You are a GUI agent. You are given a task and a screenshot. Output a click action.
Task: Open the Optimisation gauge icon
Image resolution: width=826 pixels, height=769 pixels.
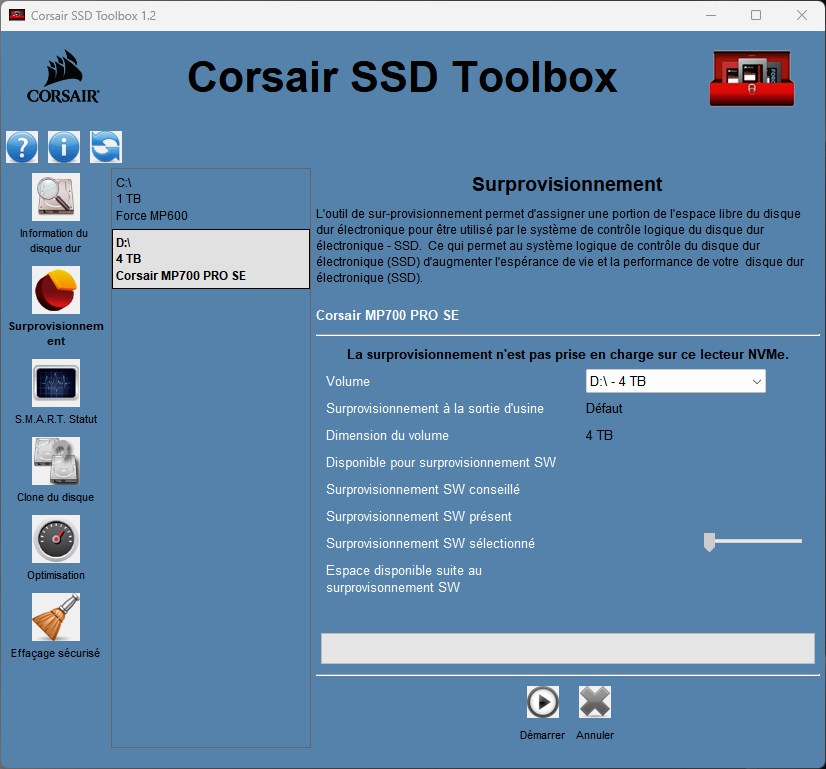[x=56, y=539]
